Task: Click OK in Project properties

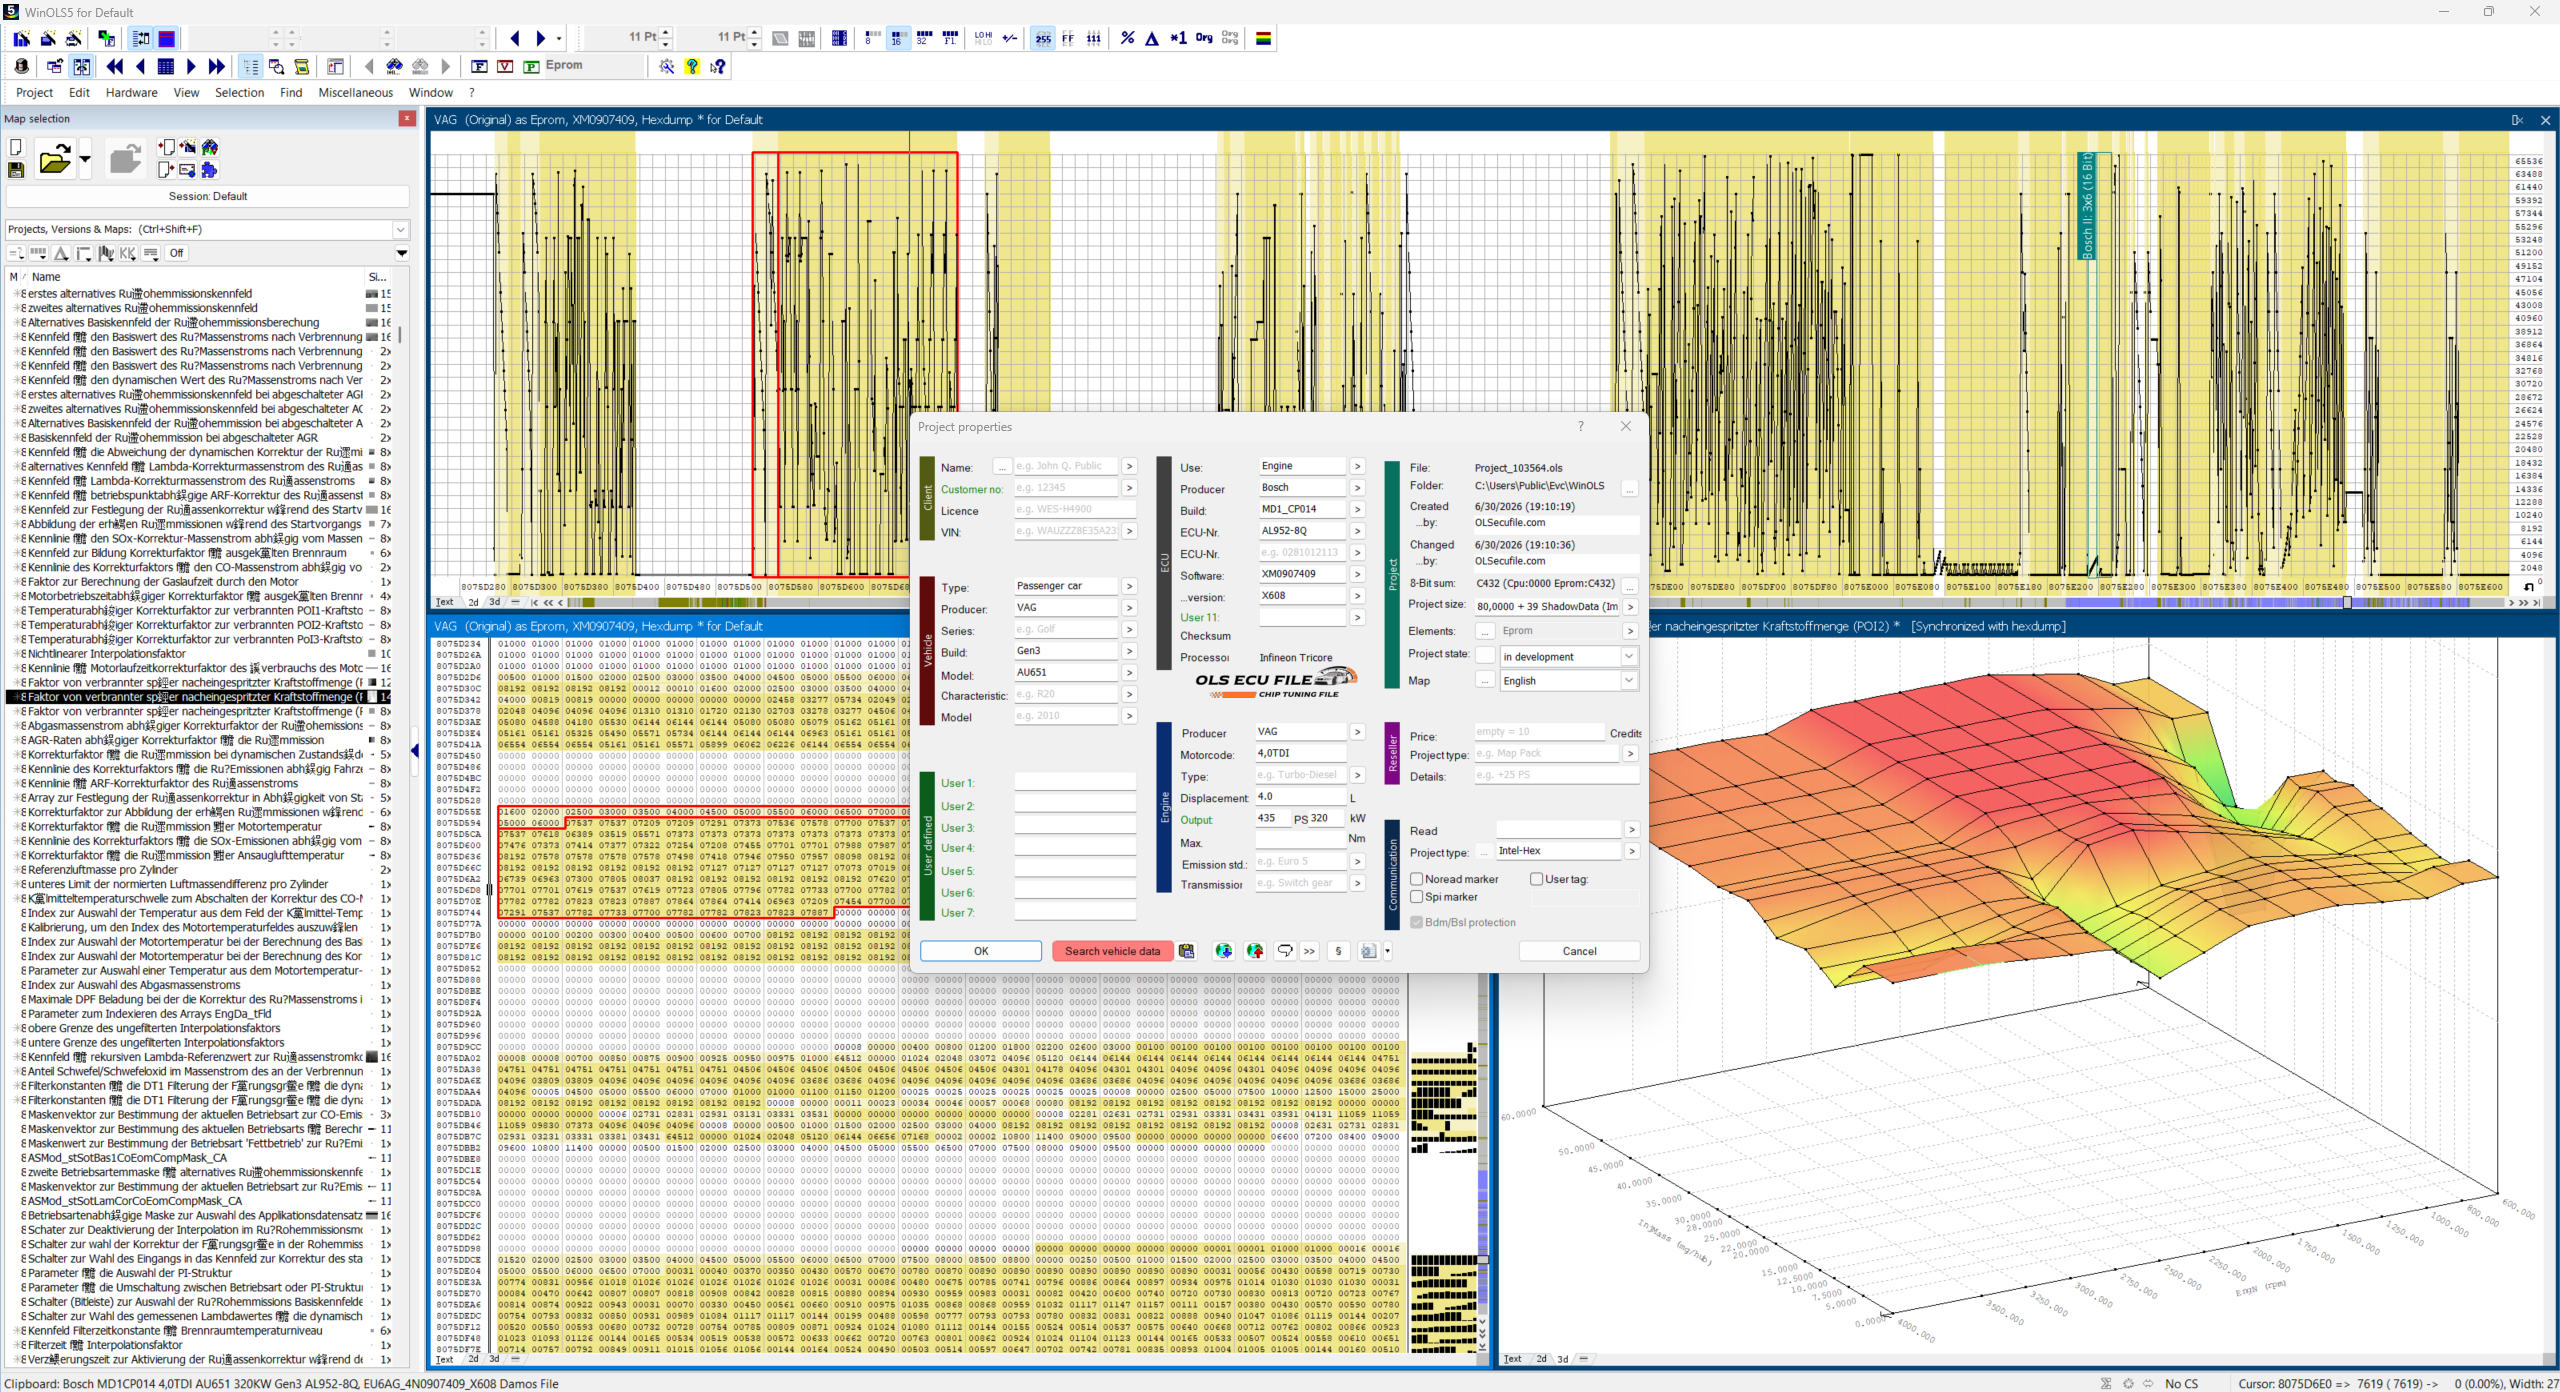Action: (x=981, y=951)
